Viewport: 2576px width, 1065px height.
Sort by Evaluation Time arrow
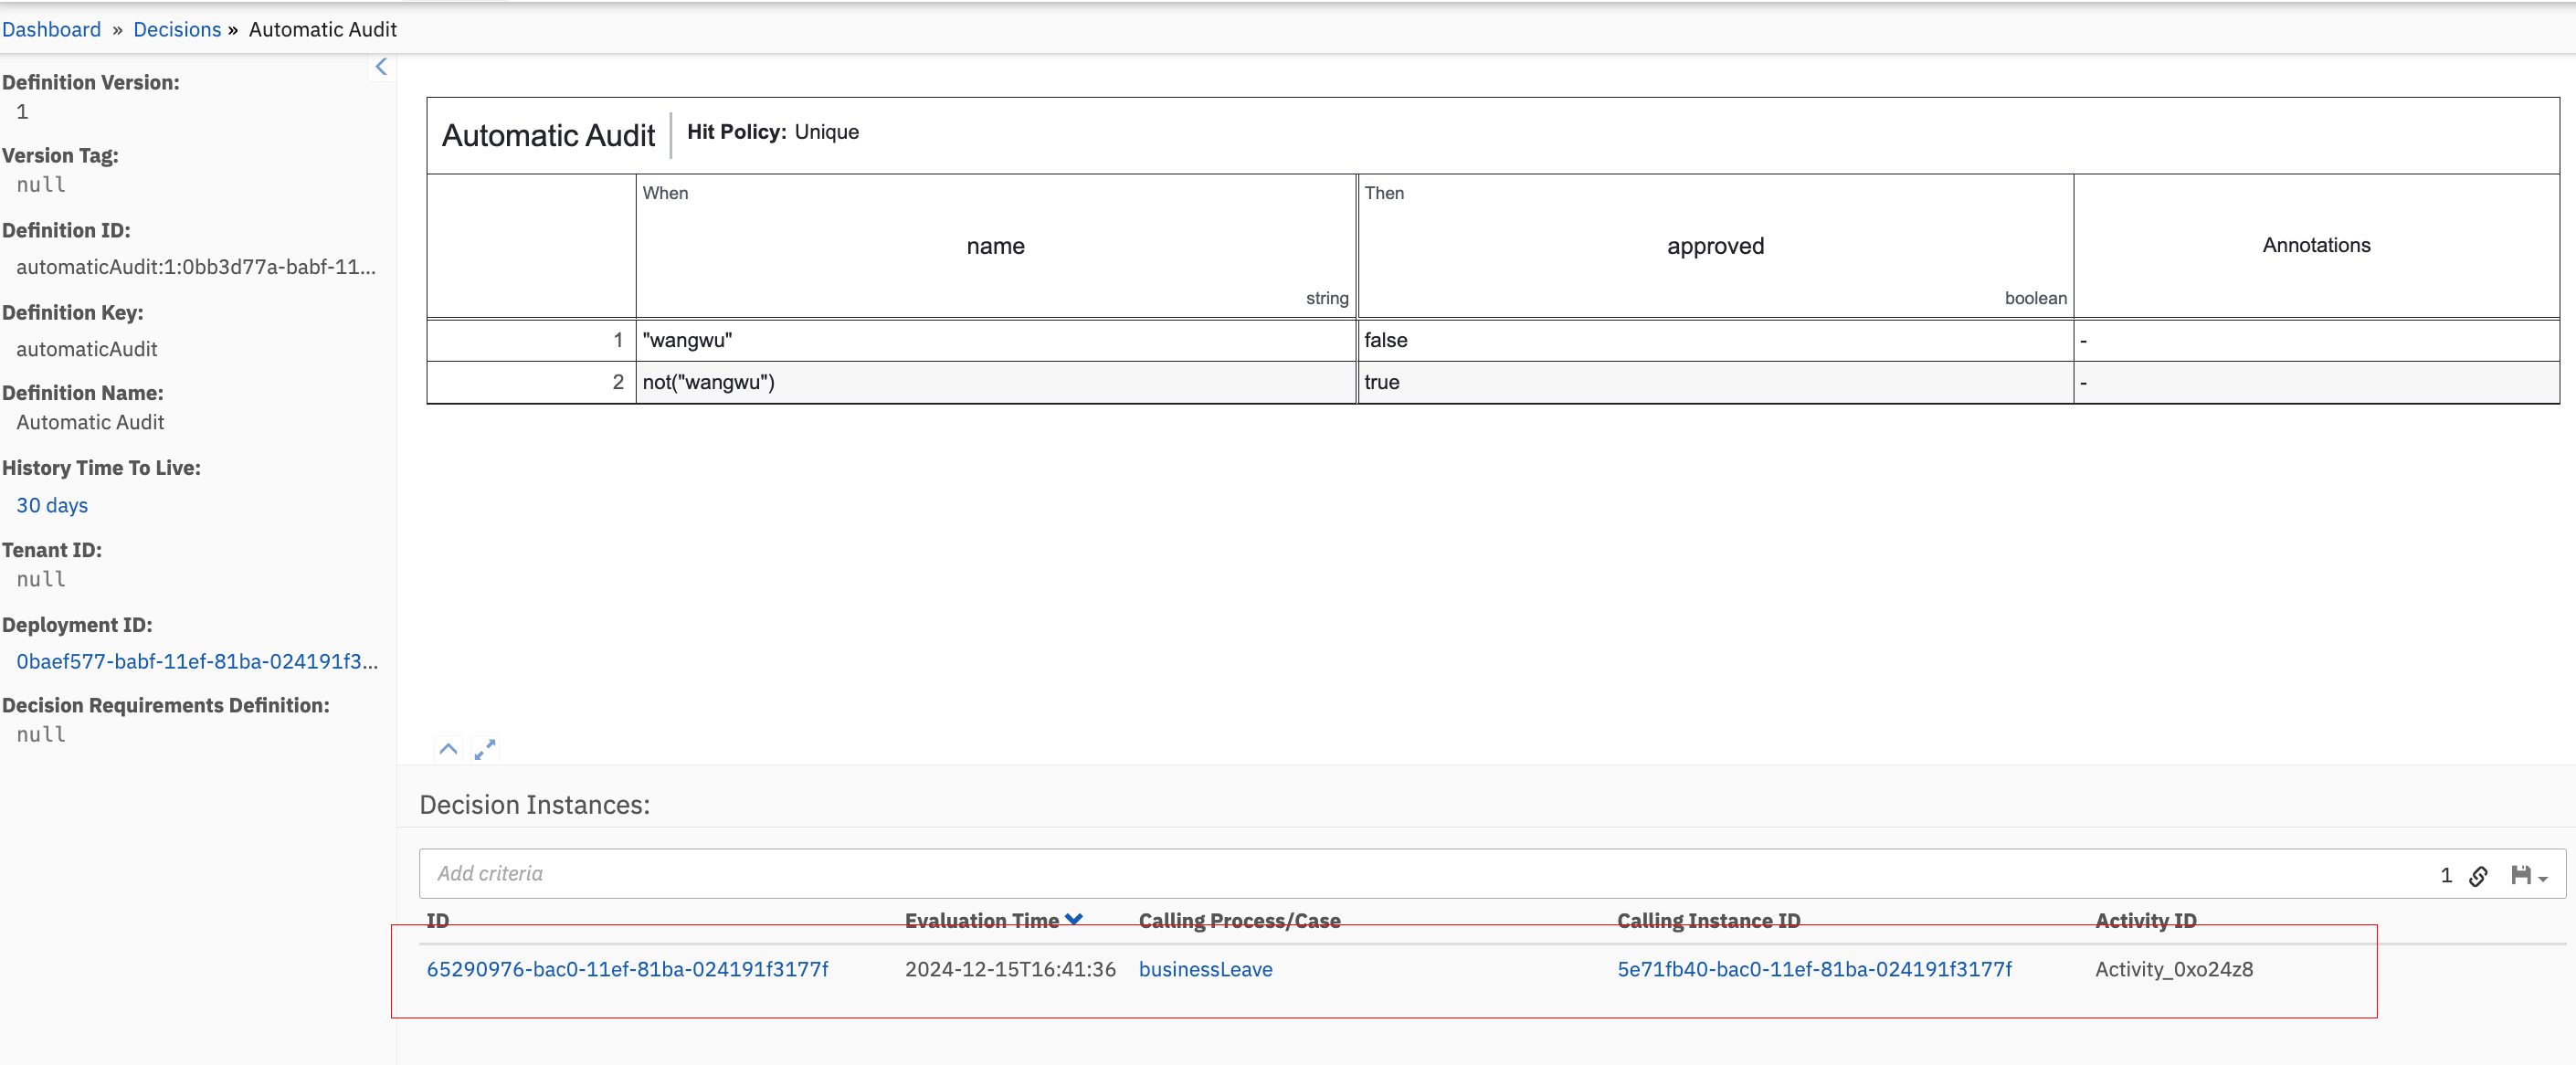(x=1074, y=919)
